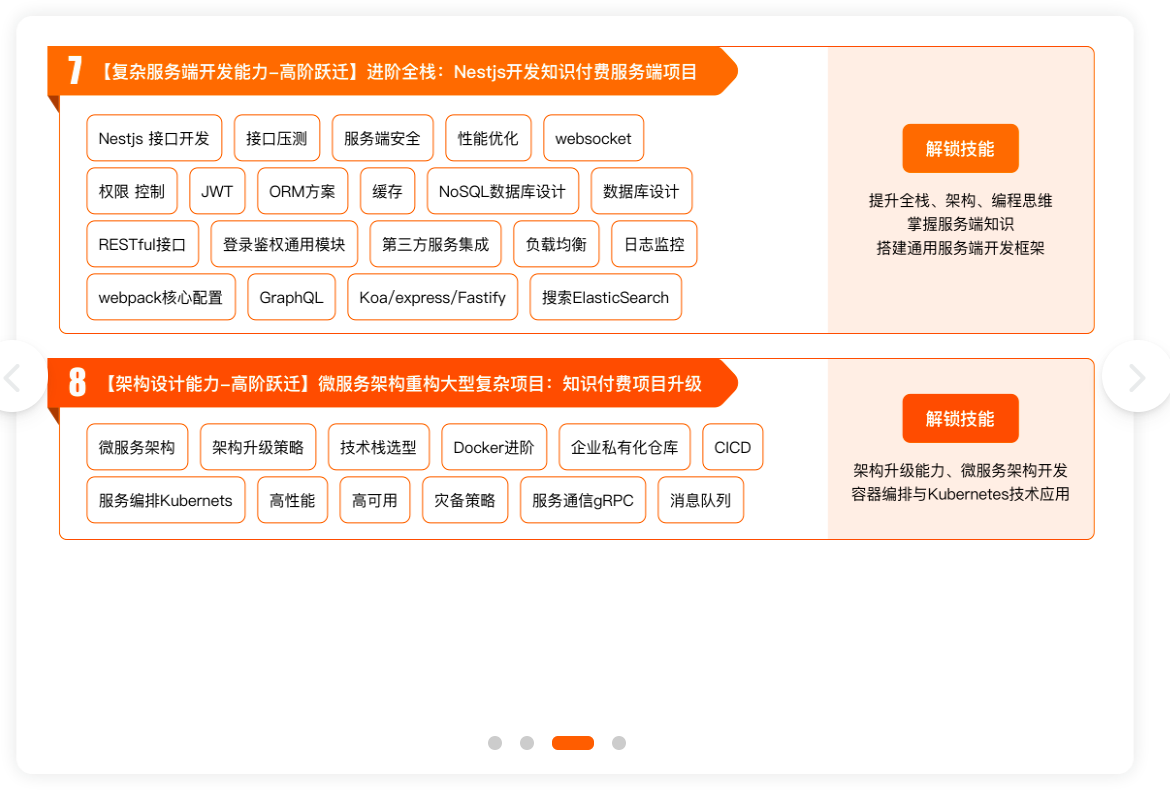Click the next slide arrow
Screen dimensions: 1170x796
[x=1136, y=377]
